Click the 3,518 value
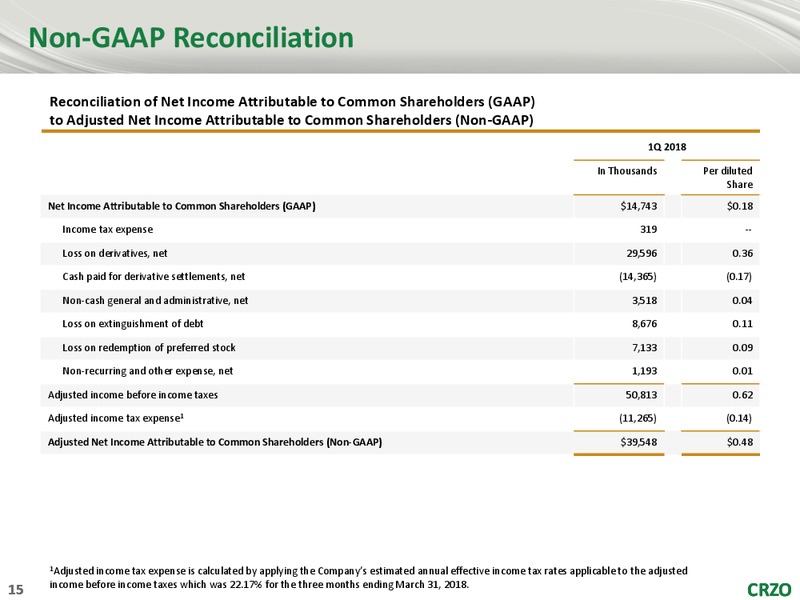This screenshot has height=600, width=800. (644, 301)
